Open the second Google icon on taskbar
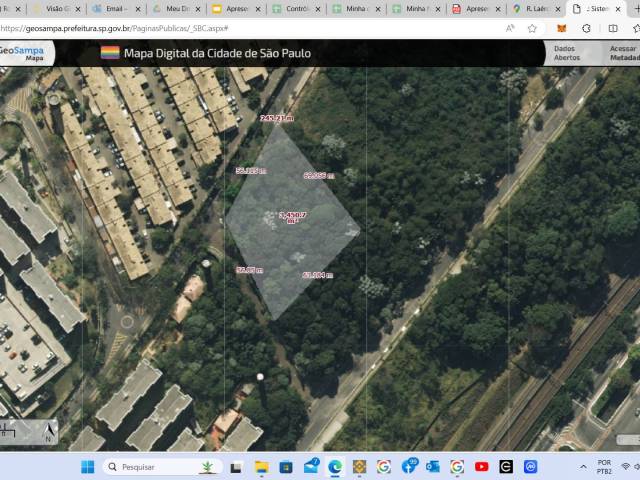Viewport: 640px width, 480px height. click(457, 467)
